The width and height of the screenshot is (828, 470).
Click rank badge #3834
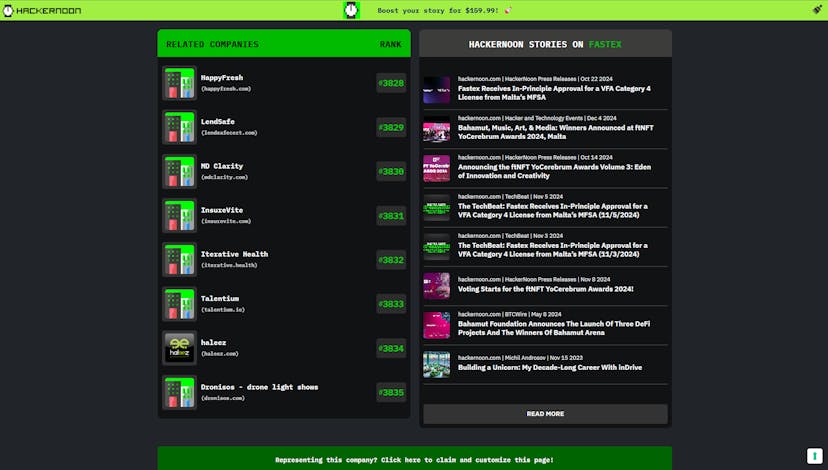tap(391, 348)
